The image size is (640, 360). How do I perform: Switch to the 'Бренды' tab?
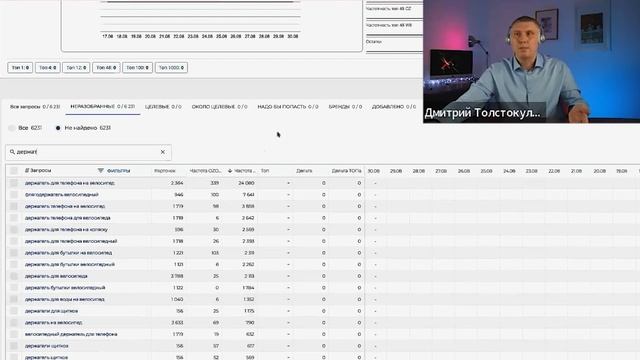pos(345,107)
